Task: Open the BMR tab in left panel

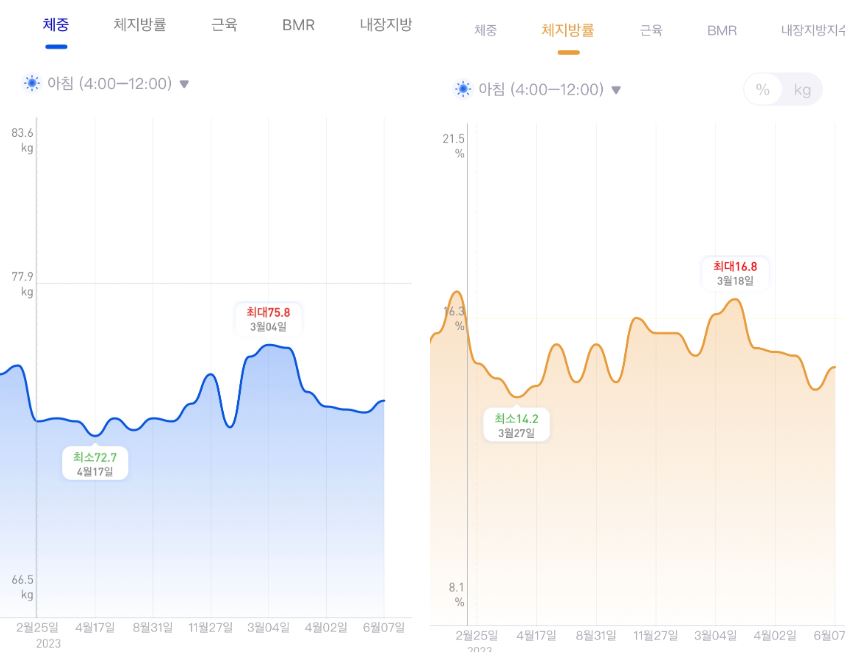Action: (298, 25)
